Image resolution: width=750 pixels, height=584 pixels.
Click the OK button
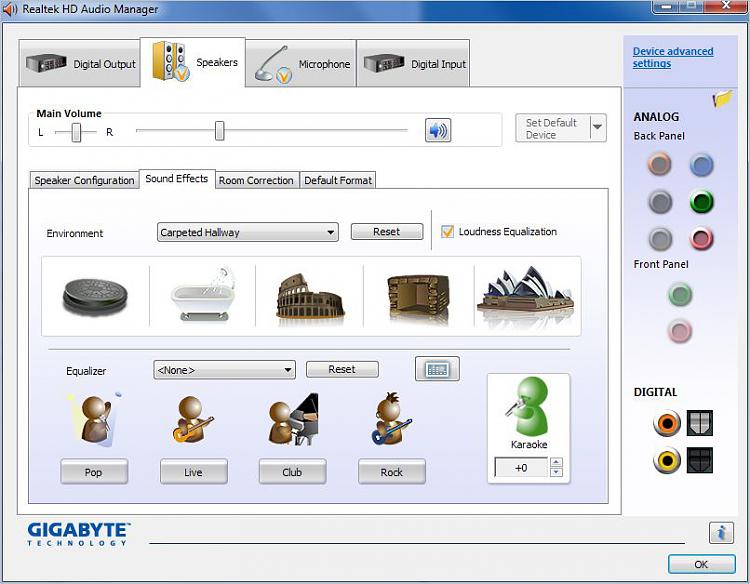coord(702,564)
